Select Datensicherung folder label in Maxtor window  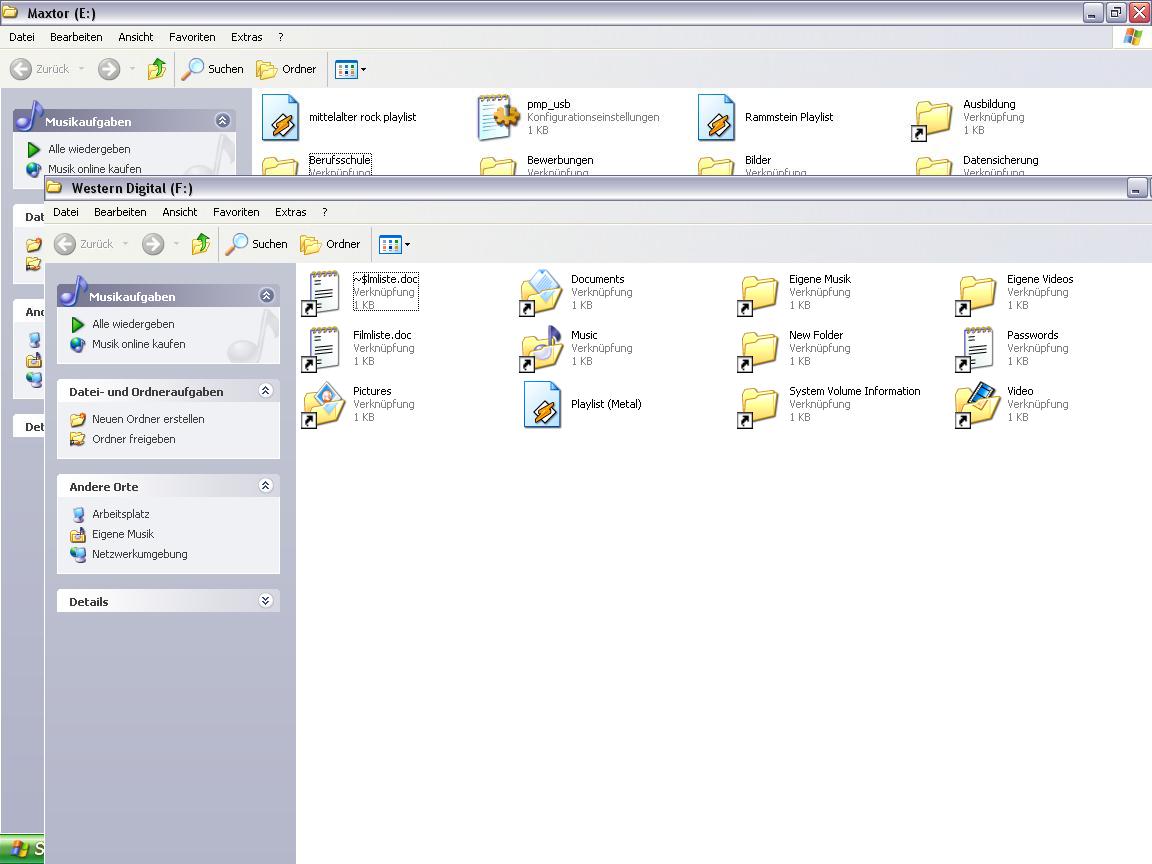click(x=1001, y=160)
